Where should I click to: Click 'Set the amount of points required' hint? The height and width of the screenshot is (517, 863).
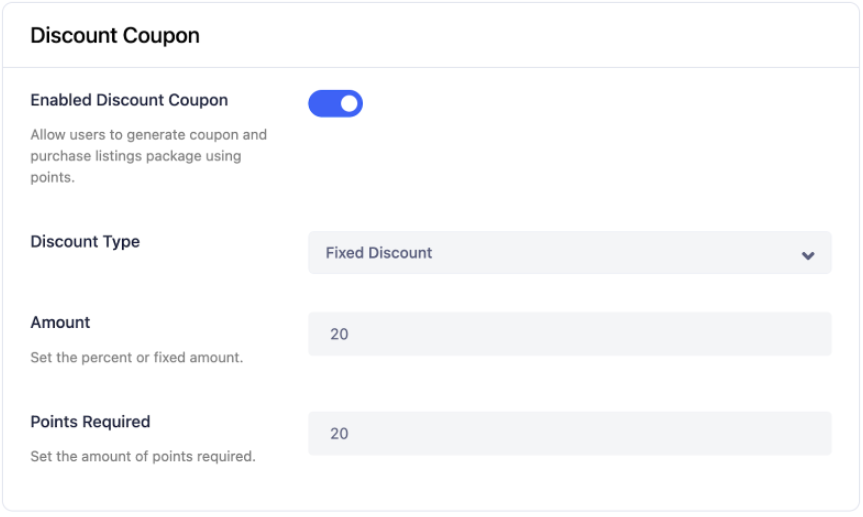(143, 457)
